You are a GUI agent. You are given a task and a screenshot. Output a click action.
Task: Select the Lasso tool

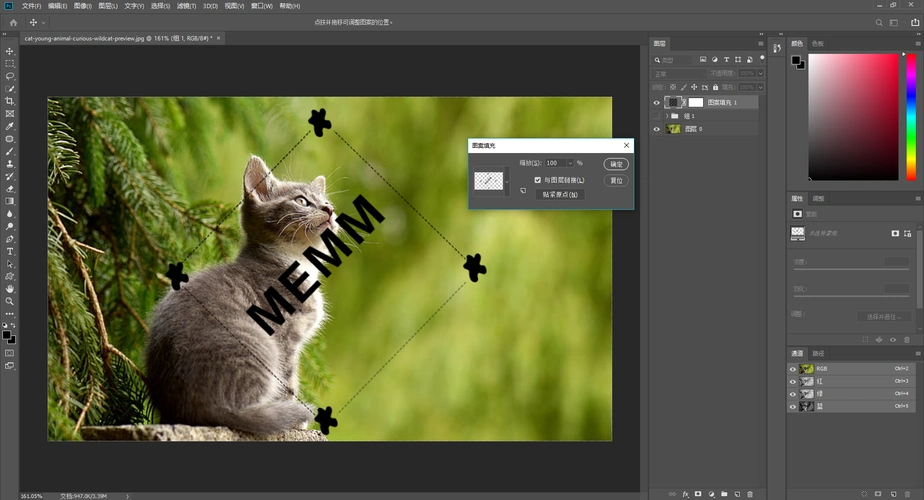[x=10, y=76]
